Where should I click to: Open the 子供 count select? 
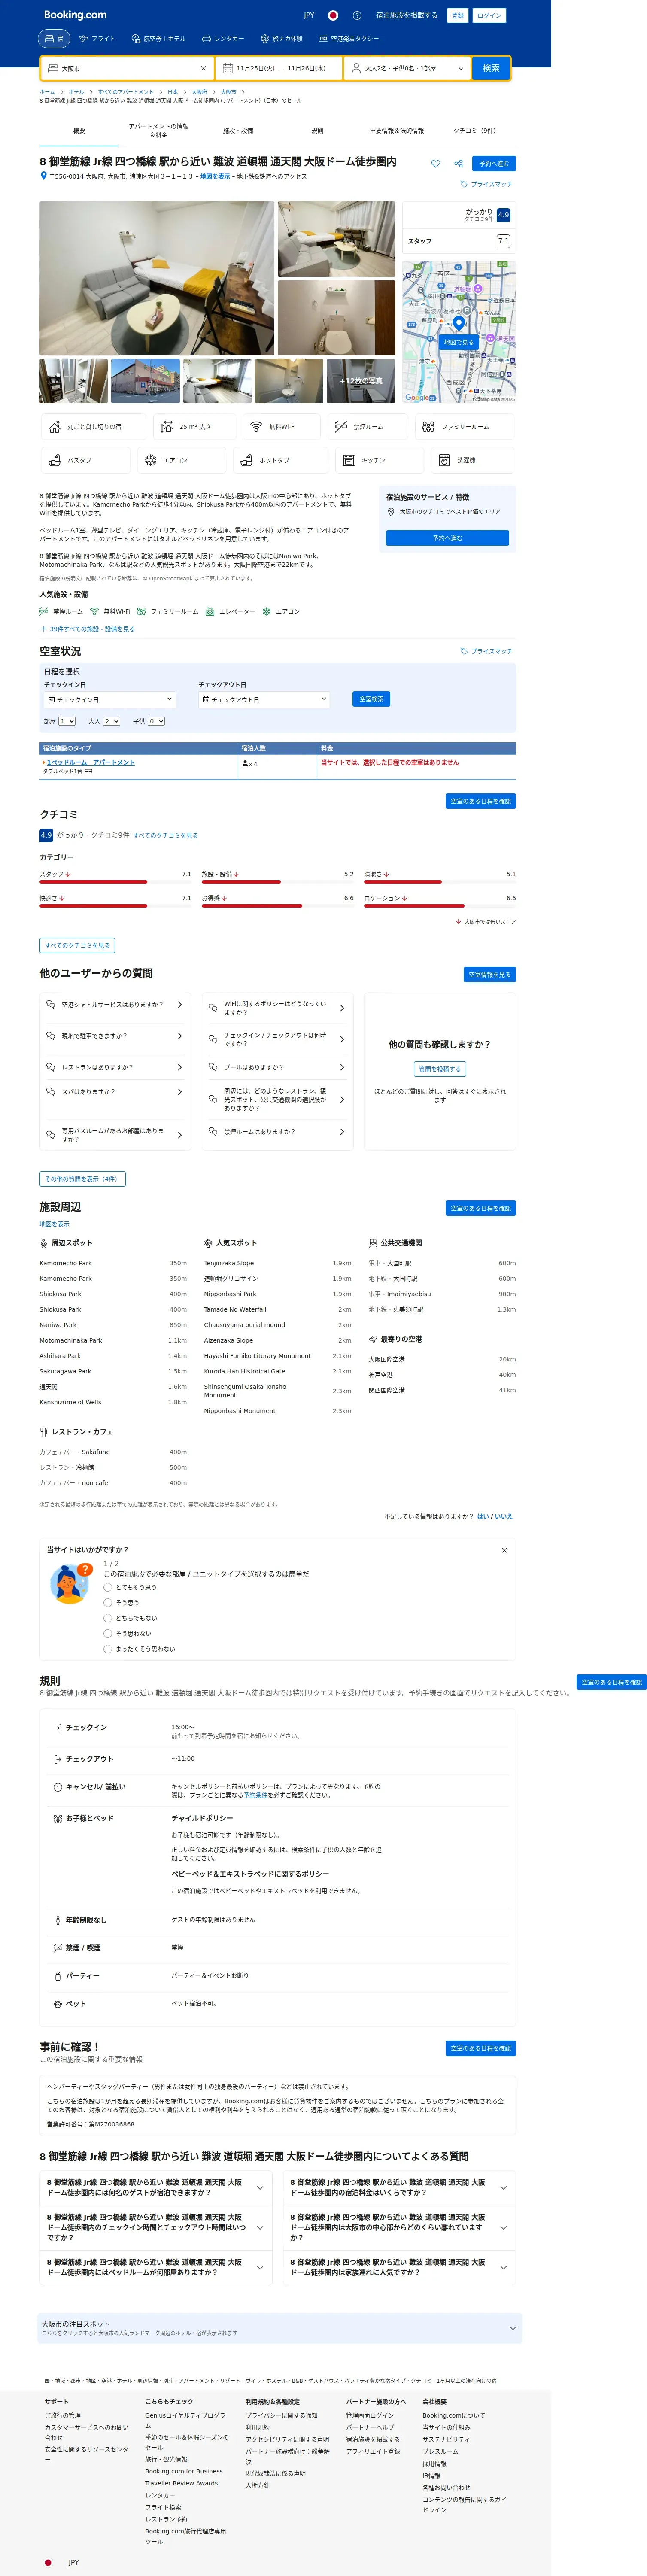tap(156, 721)
